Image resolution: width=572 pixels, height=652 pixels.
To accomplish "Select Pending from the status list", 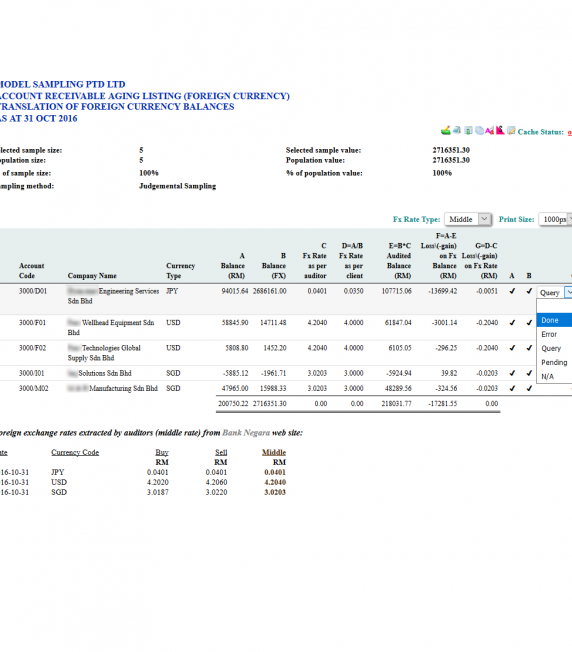I will [x=555, y=362].
